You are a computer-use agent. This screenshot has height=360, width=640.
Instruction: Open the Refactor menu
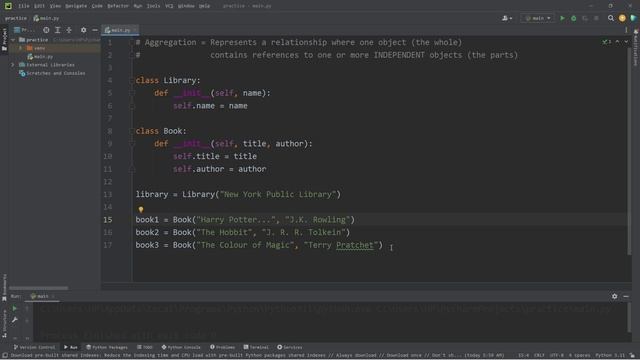tap(118, 6)
